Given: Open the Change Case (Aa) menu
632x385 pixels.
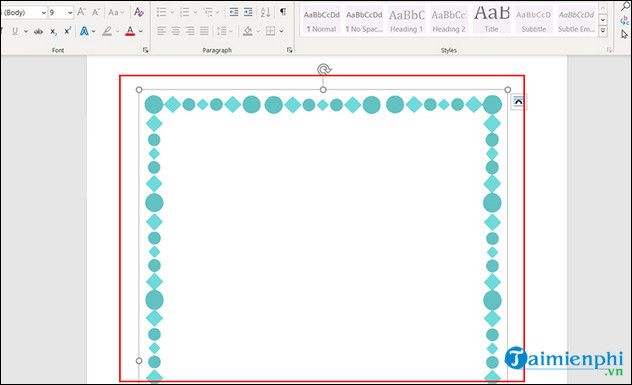Looking at the screenshot, I should tap(116, 12).
